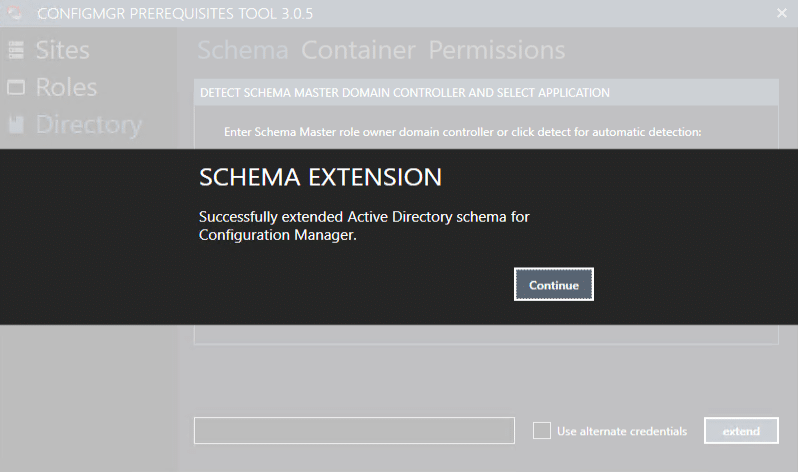Select the Directory section label

(x=88, y=125)
